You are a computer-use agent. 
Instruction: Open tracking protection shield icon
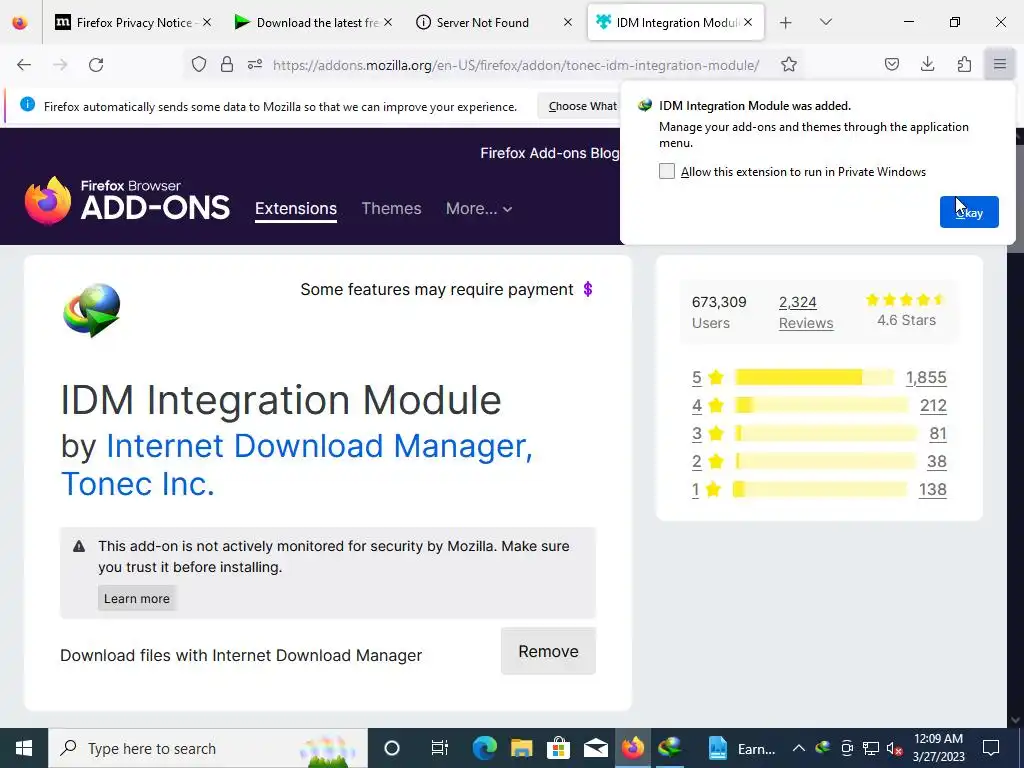pyautogui.click(x=199, y=64)
